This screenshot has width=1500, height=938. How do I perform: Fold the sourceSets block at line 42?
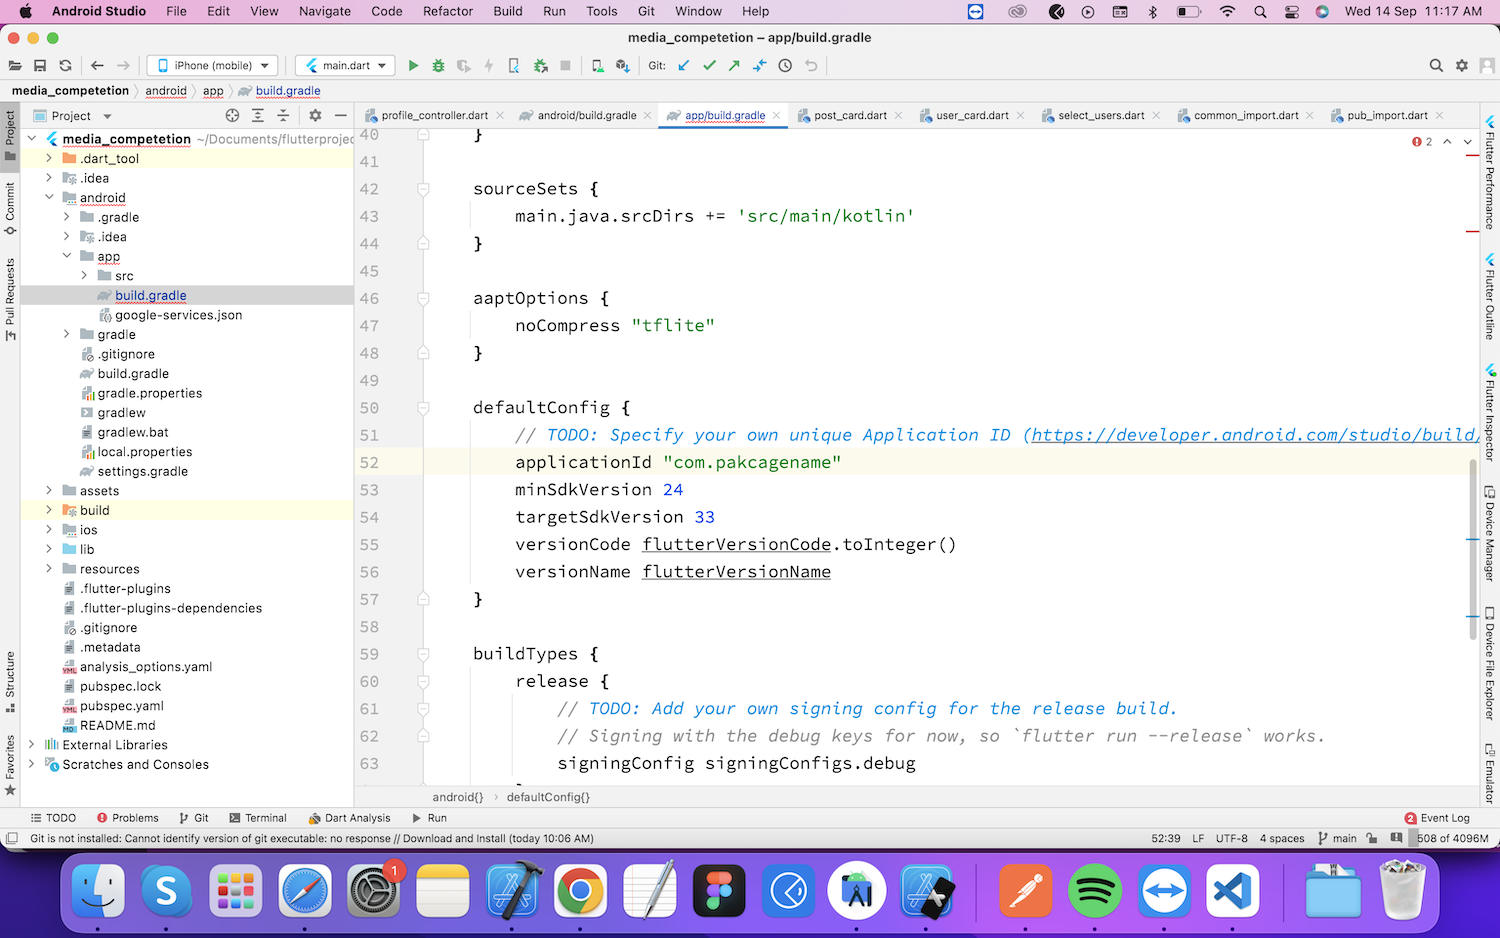coord(423,189)
